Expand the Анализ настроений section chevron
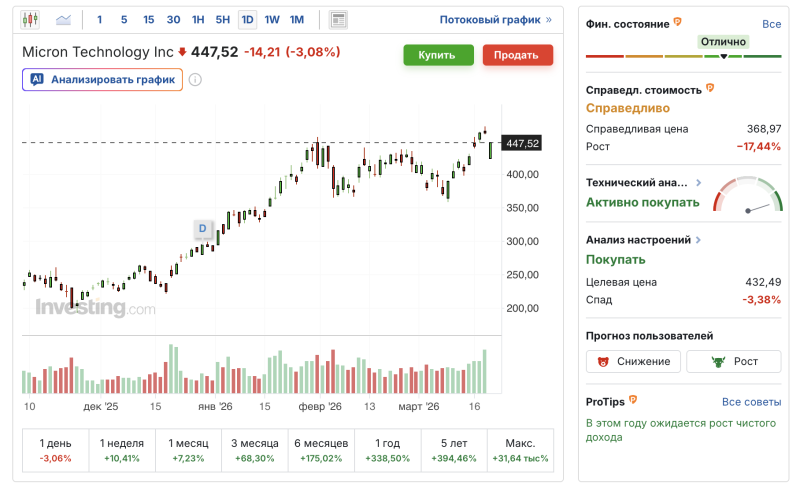The width and height of the screenshot is (800, 487). coord(698,240)
